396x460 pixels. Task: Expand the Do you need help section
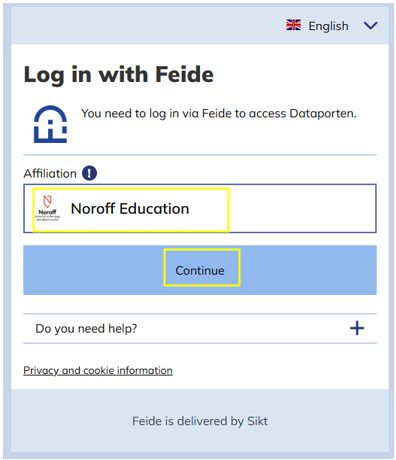(x=200, y=328)
